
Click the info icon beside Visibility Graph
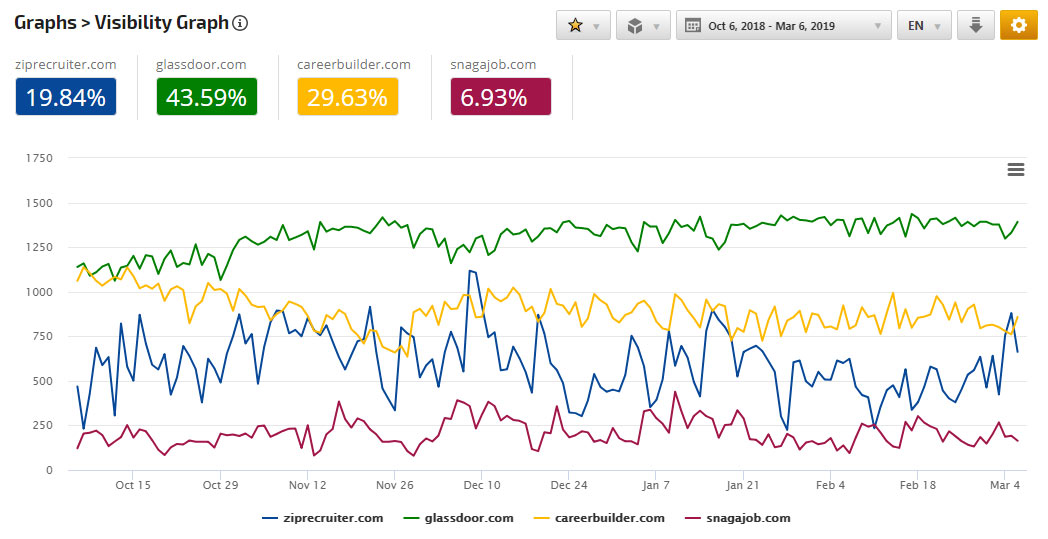[240, 23]
